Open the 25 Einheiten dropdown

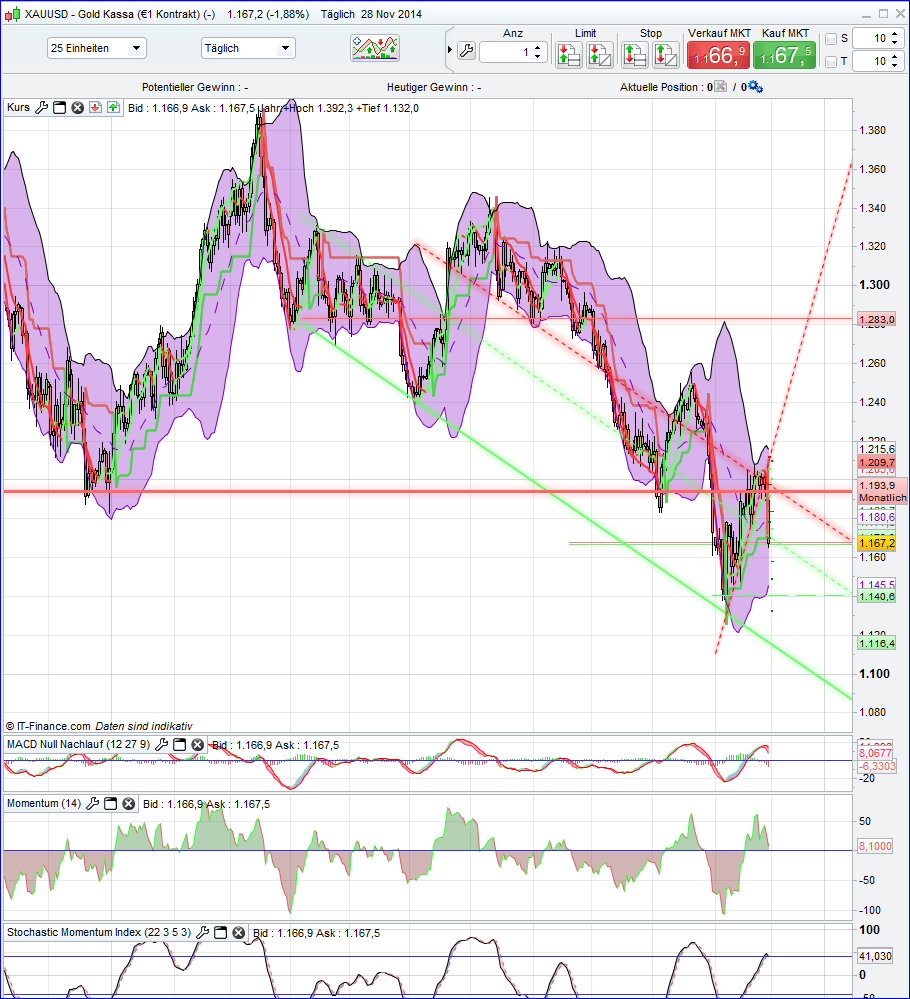pos(96,47)
